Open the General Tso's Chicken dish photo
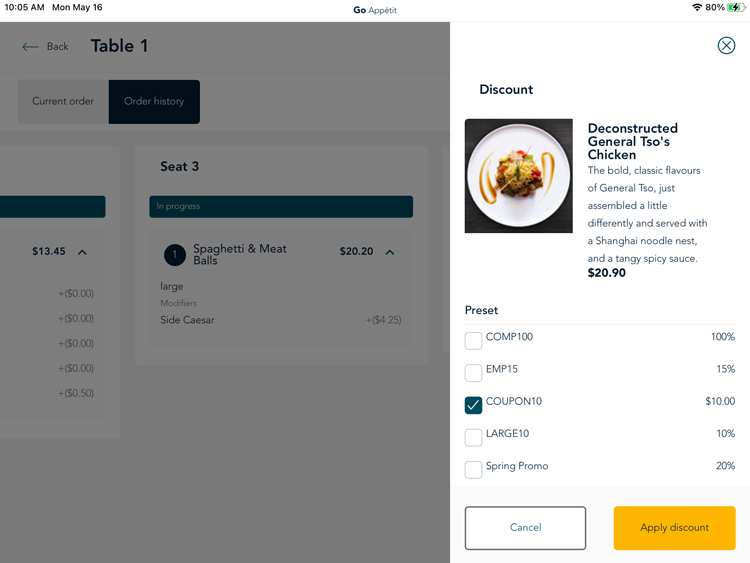Screen dimensions: 750x563 [x=518, y=176]
